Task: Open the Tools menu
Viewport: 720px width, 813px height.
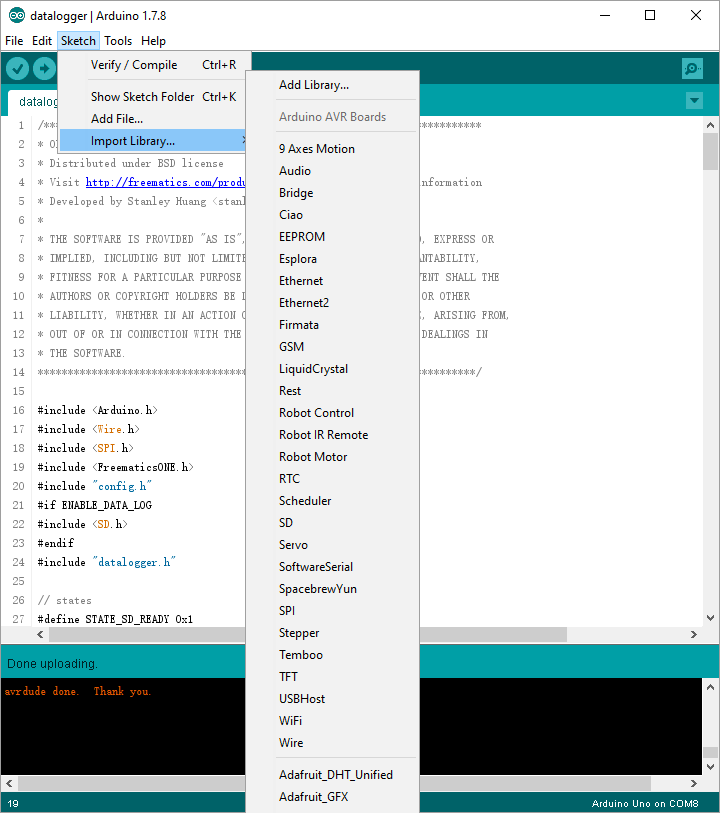Action: click(118, 41)
